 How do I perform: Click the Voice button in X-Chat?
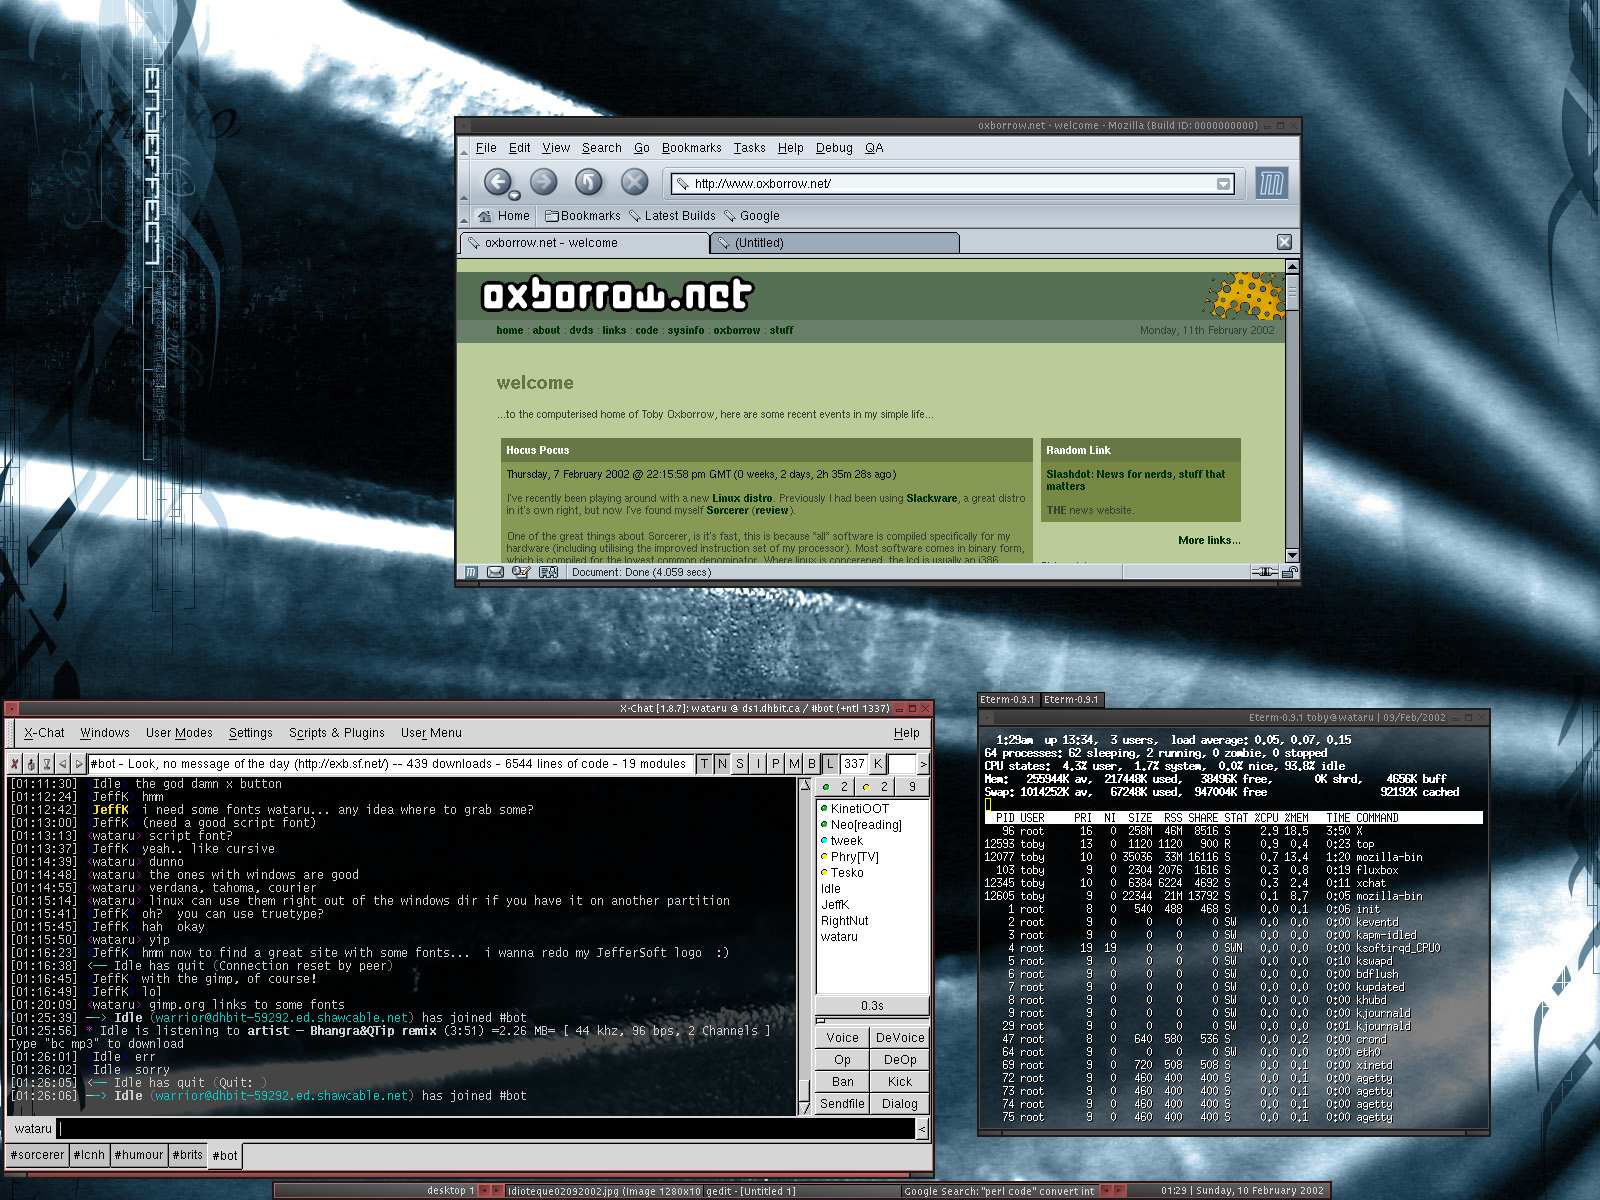(843, 1038)
